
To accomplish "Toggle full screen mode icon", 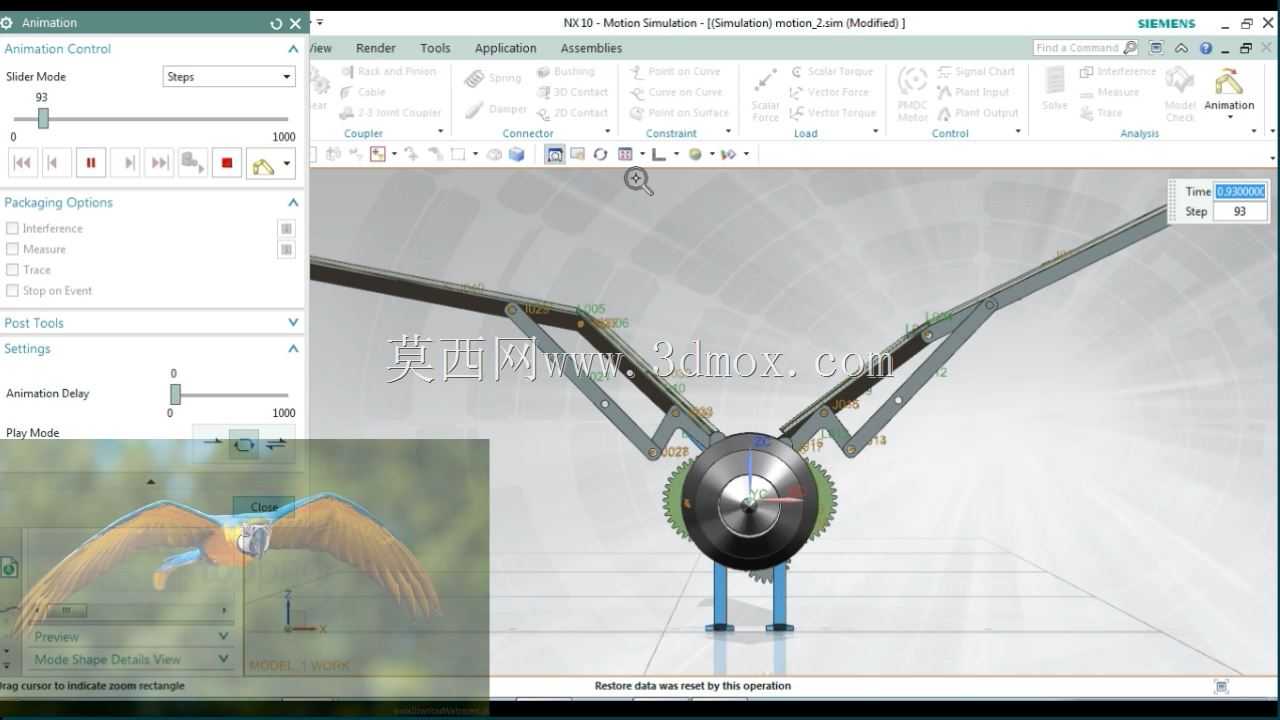I will tap(1157, 48).
